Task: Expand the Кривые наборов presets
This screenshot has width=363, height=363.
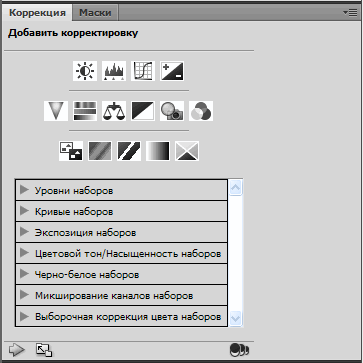Action: [x=24, y=211]
